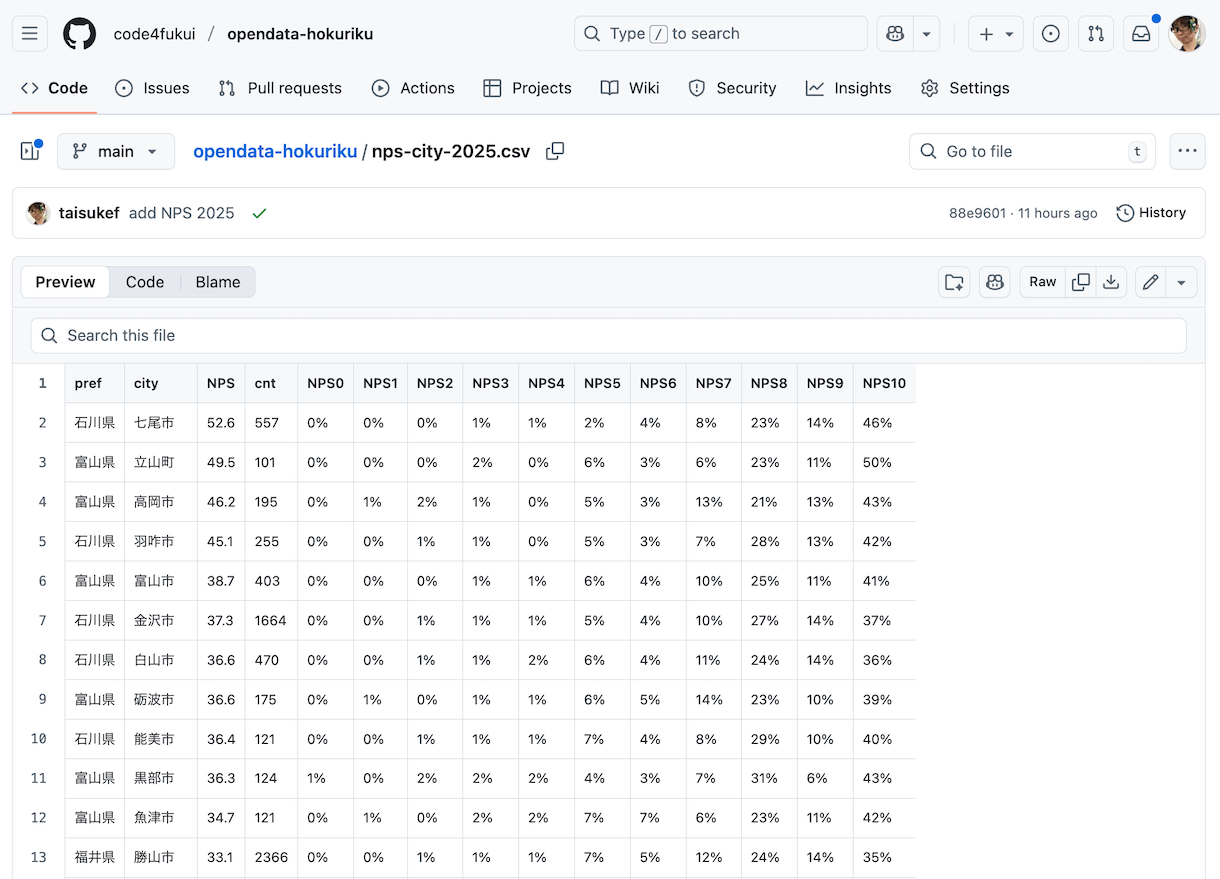Open the Insights tab
The height and width of the screenshot is (879, 1220).
[848, 88]
